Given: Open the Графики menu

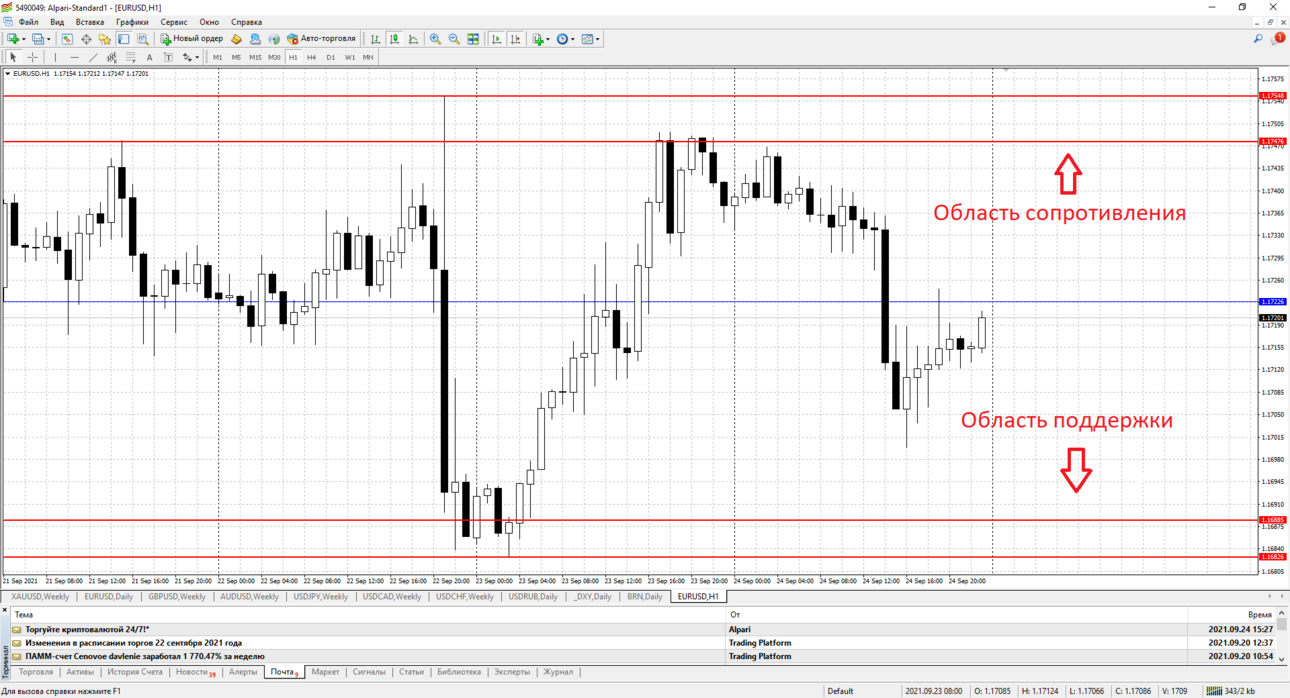Looking at the screenshot, I should 132,22.
